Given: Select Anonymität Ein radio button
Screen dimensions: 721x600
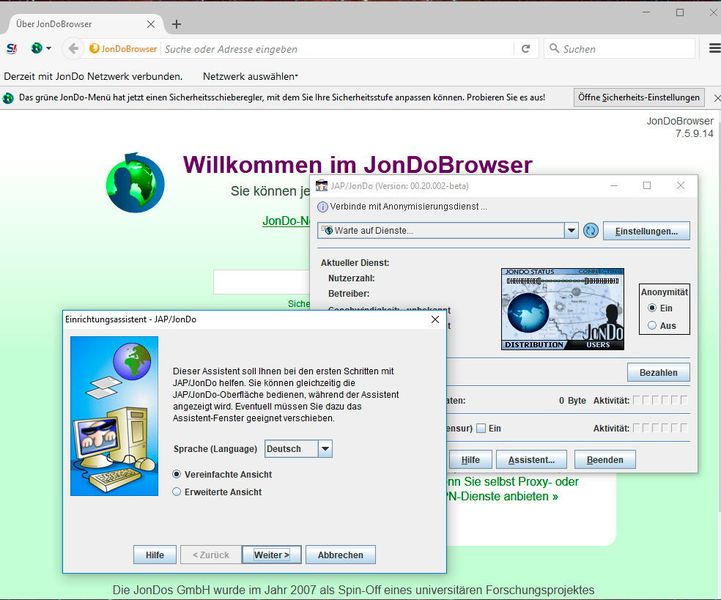Looking at the screenshot, I should point(652,308).
